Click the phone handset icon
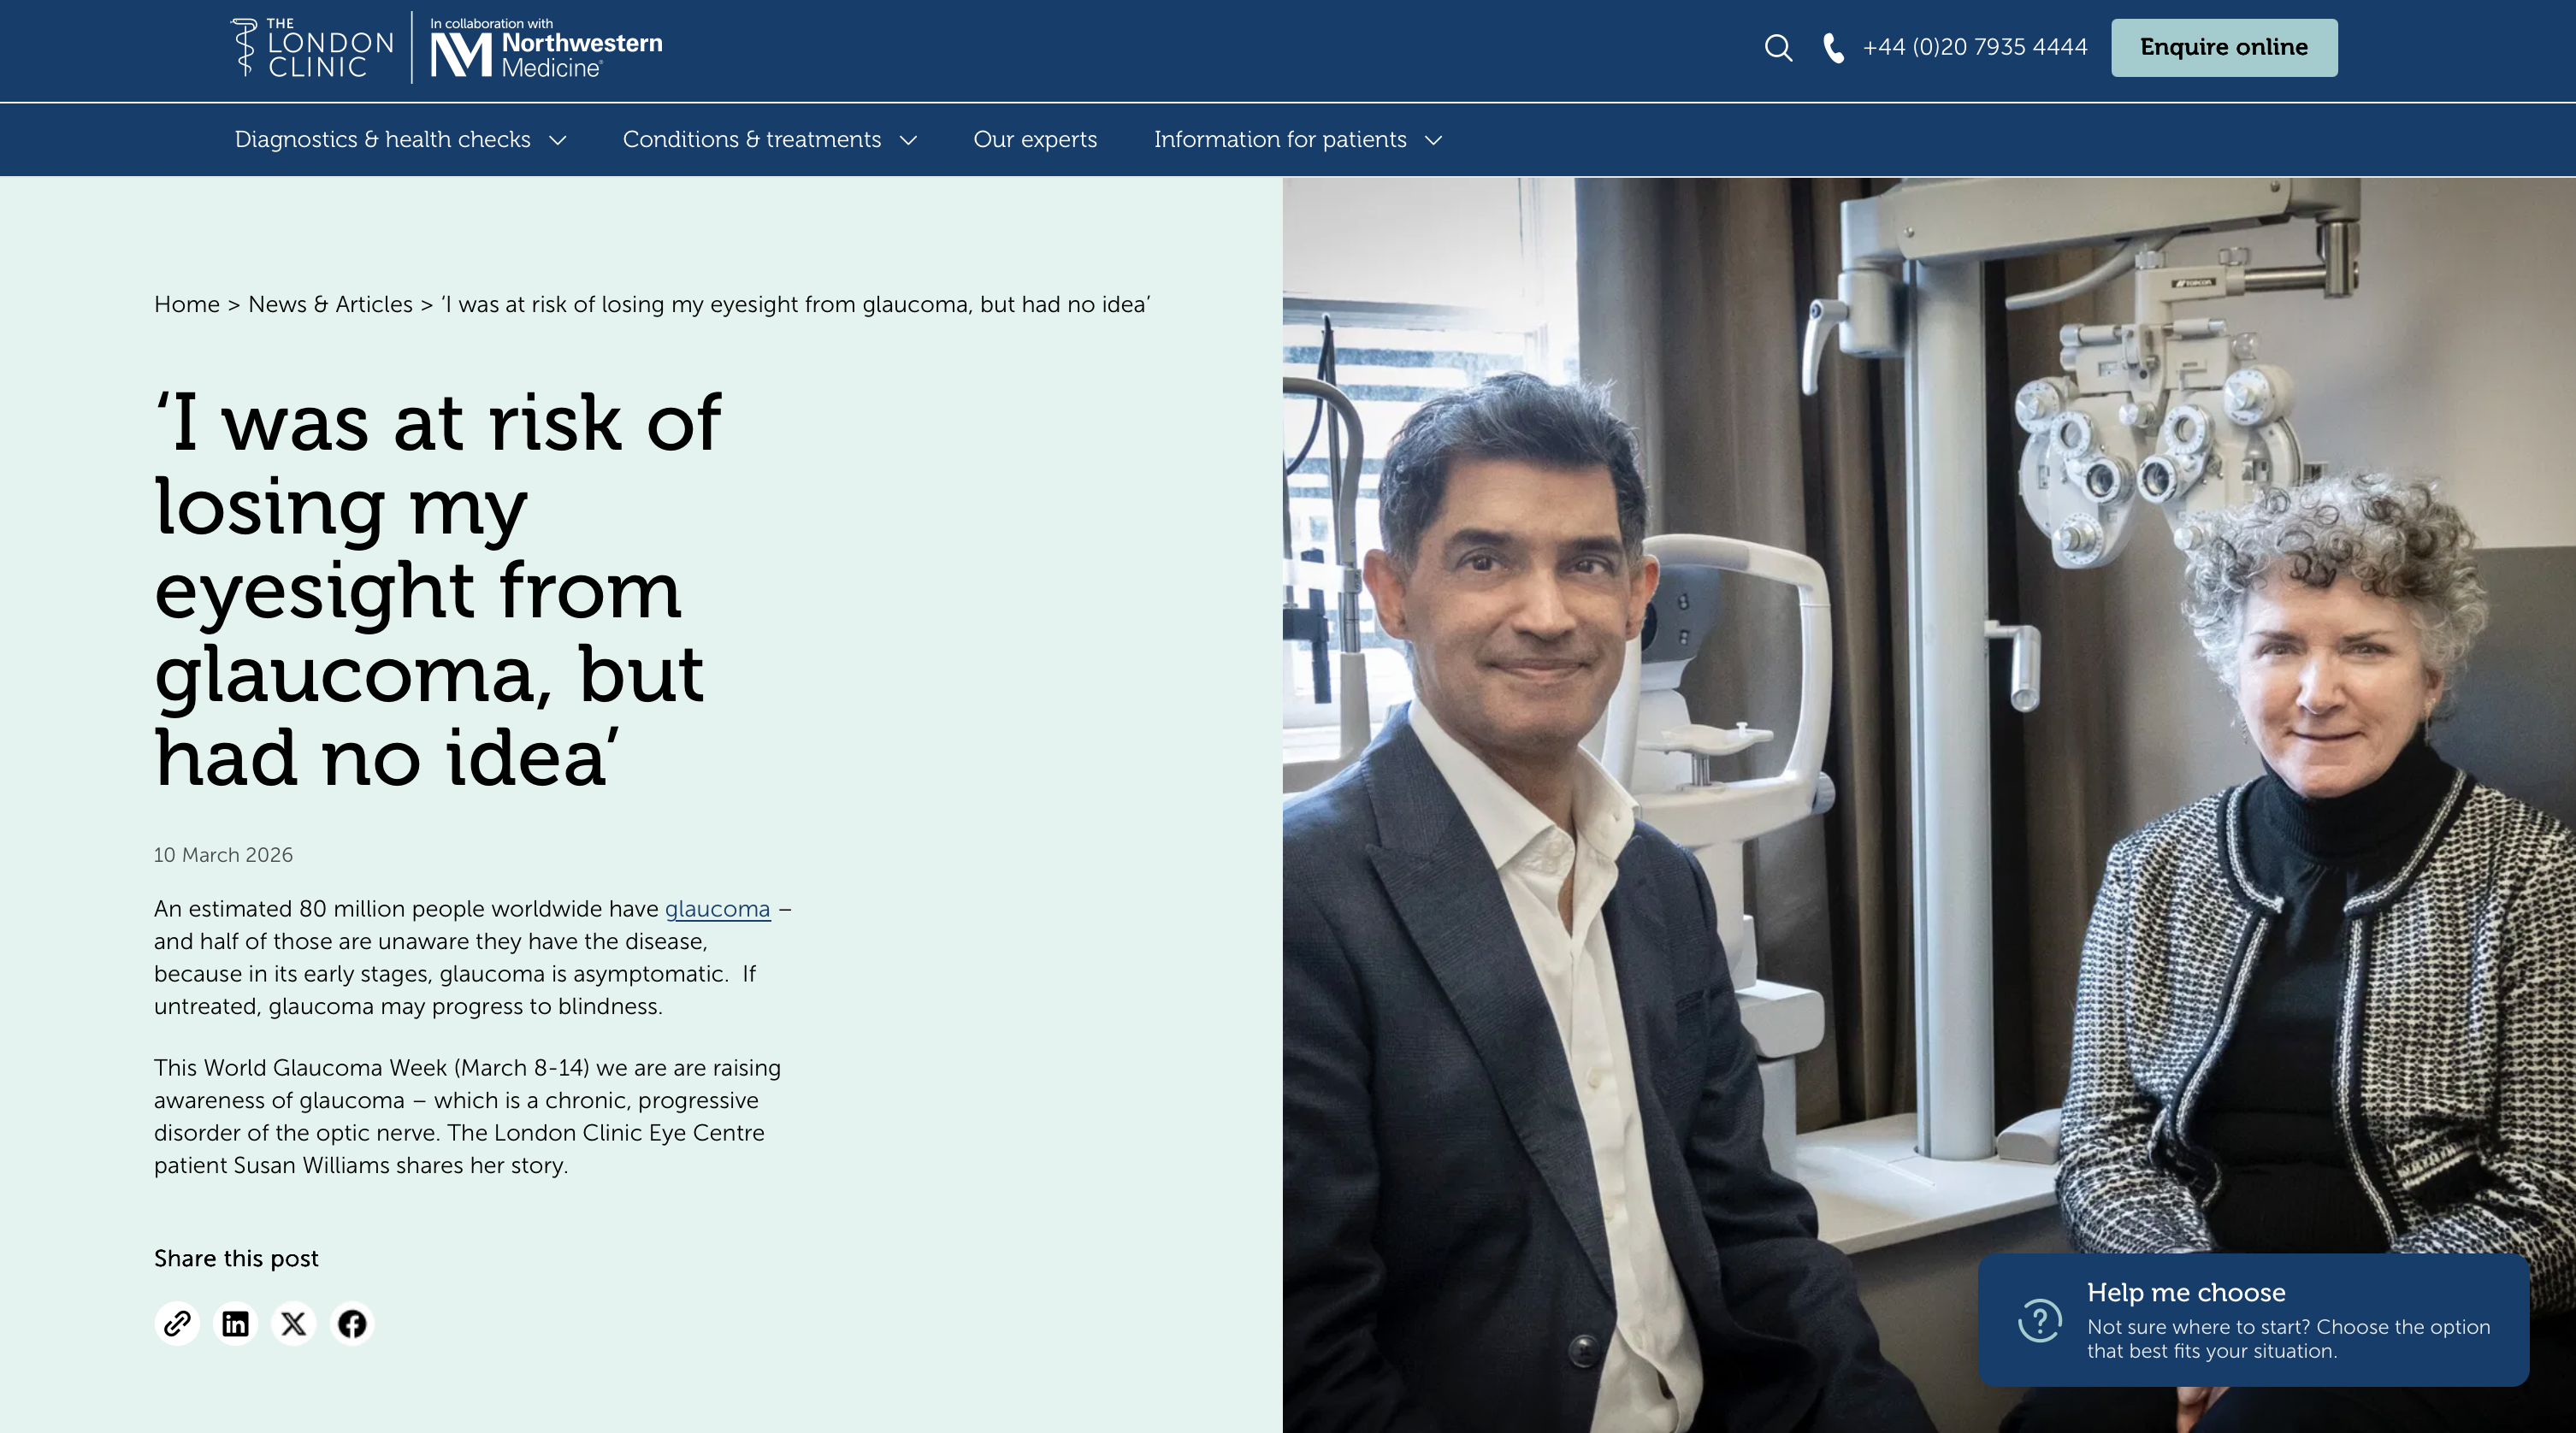This screenshot has width=2576, height=1433. (1833, 48)
